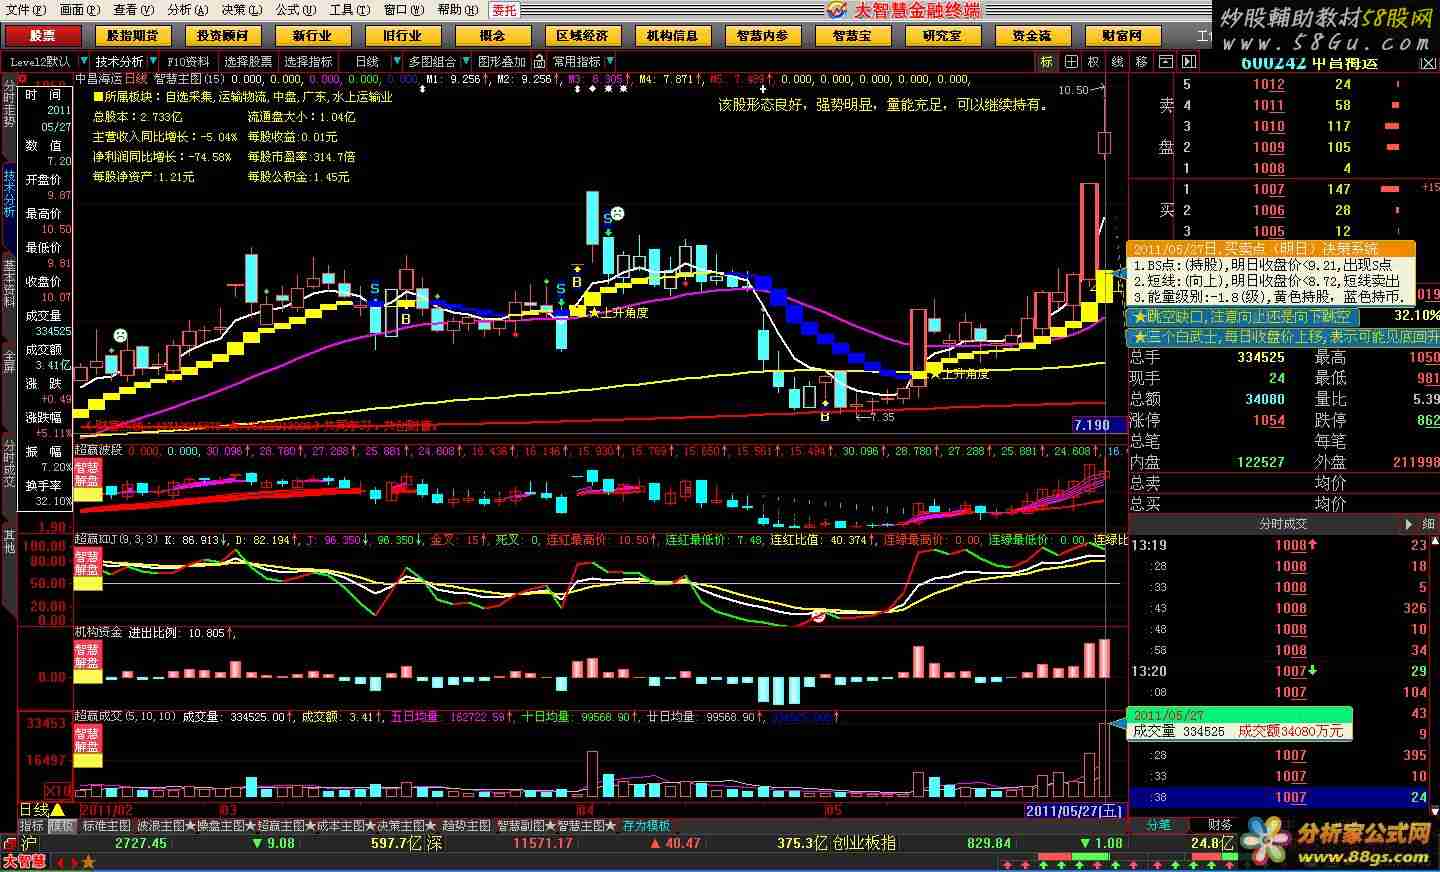Click the 概念 button
Viewport: 1440px width, 872px height.
tap(492, 35)
